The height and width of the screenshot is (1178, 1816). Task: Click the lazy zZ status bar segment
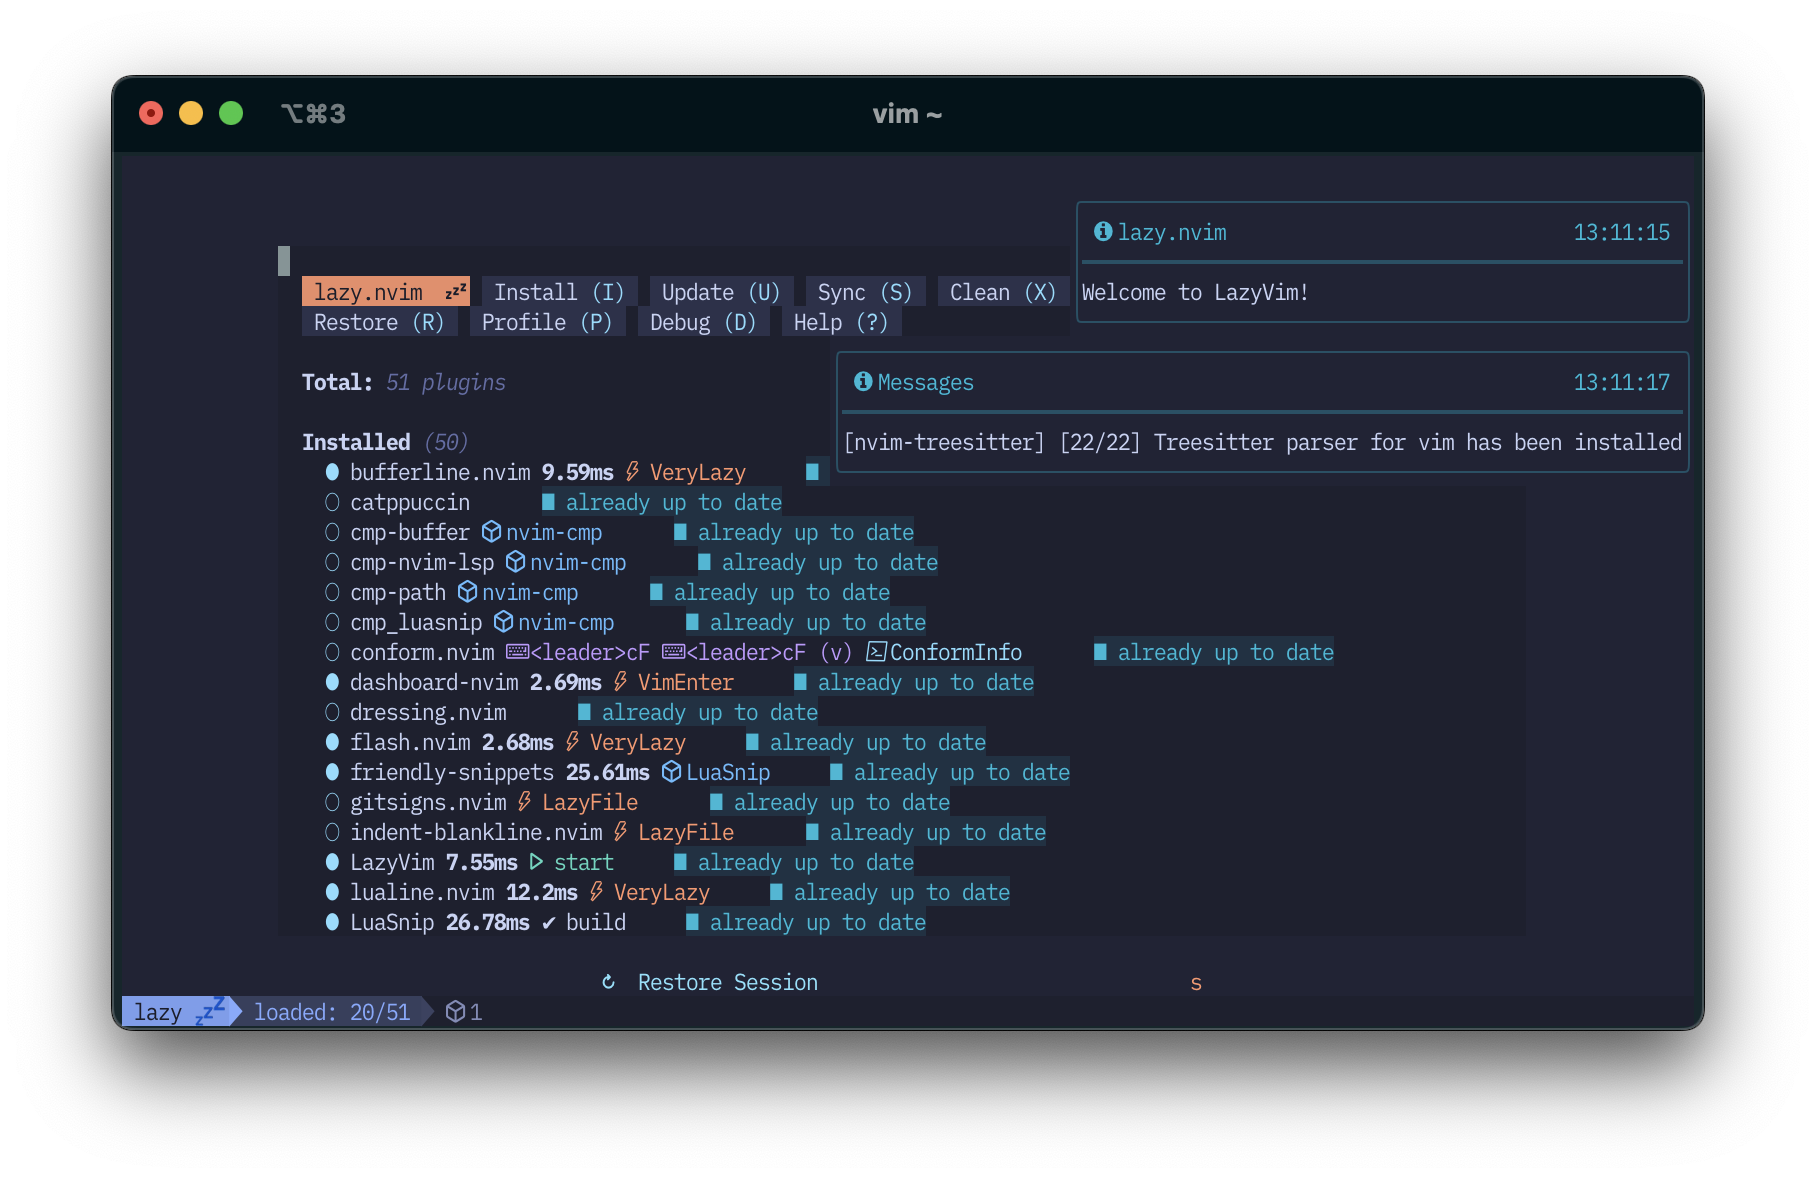coord(178,1011)
